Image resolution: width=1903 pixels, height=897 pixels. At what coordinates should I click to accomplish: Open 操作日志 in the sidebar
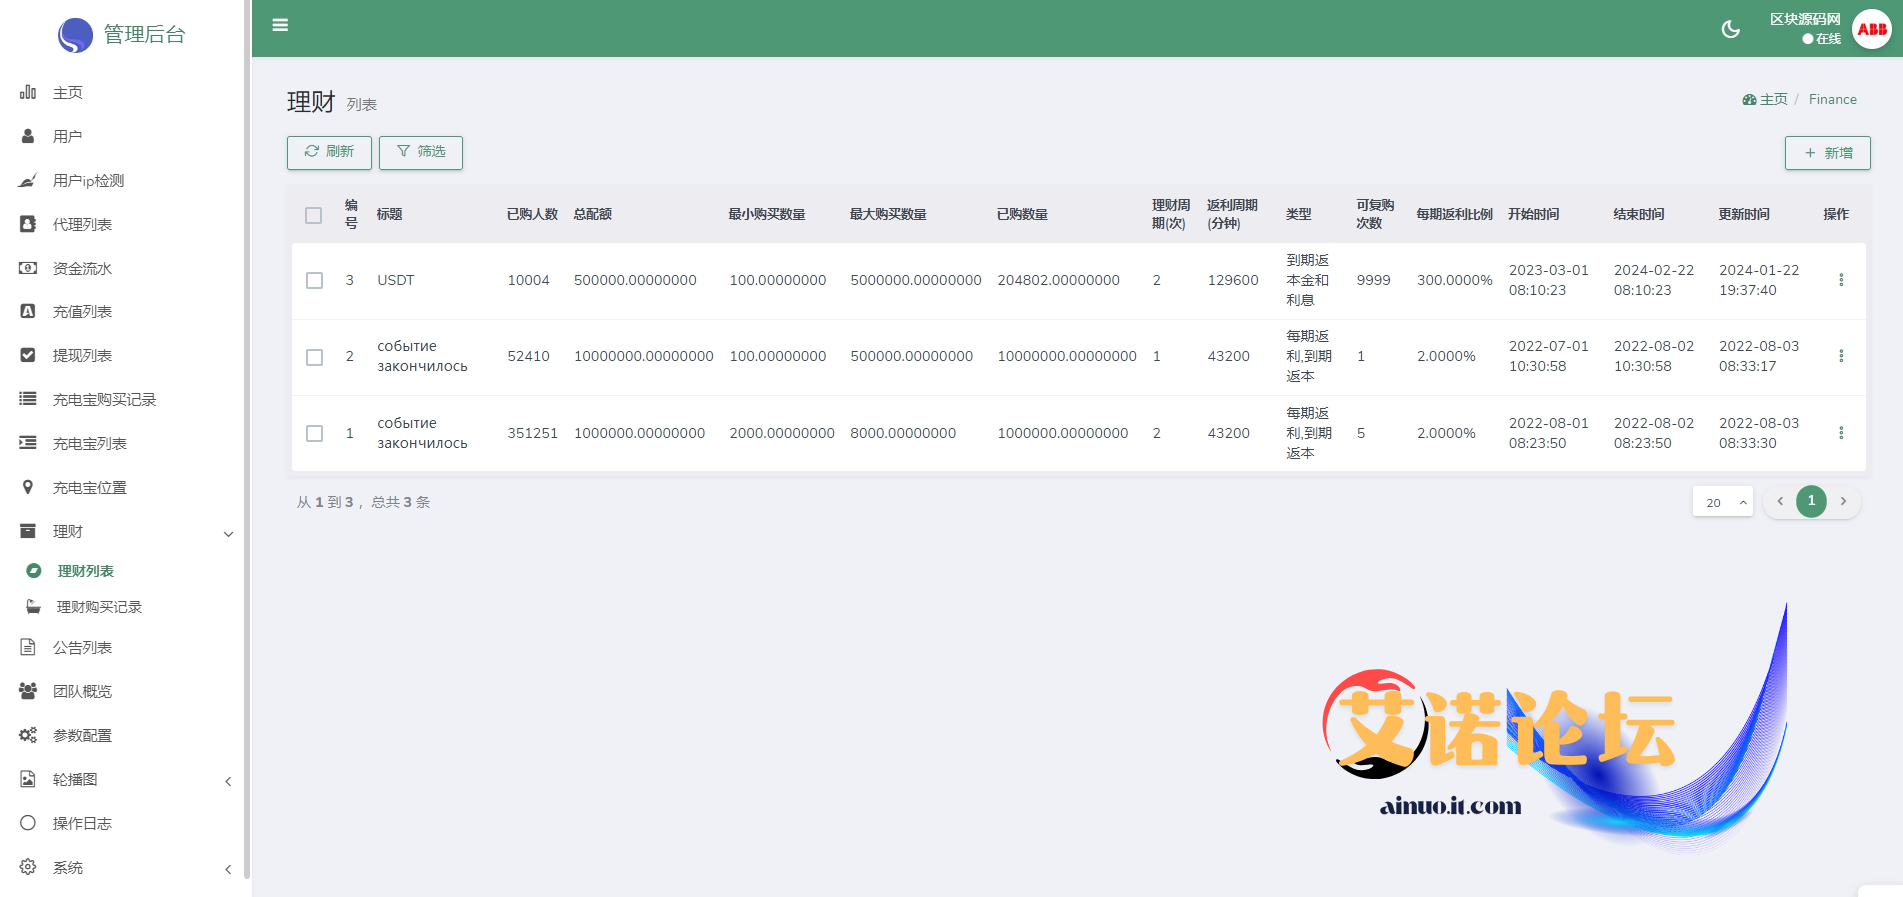tap(82, 823)
